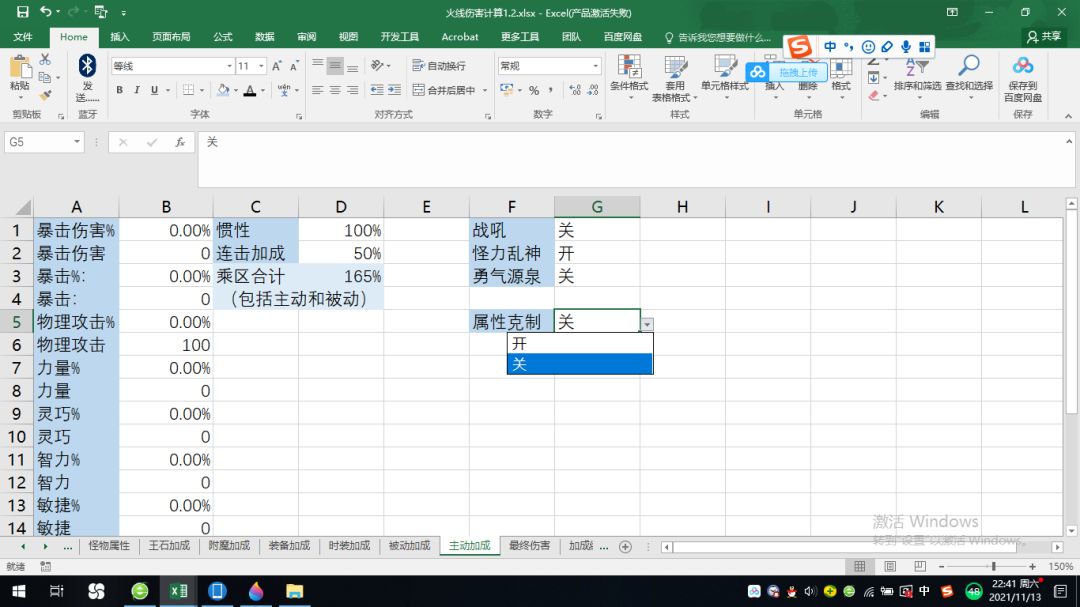
Task: Click the 共享 share button
Action: (1044, 37)
